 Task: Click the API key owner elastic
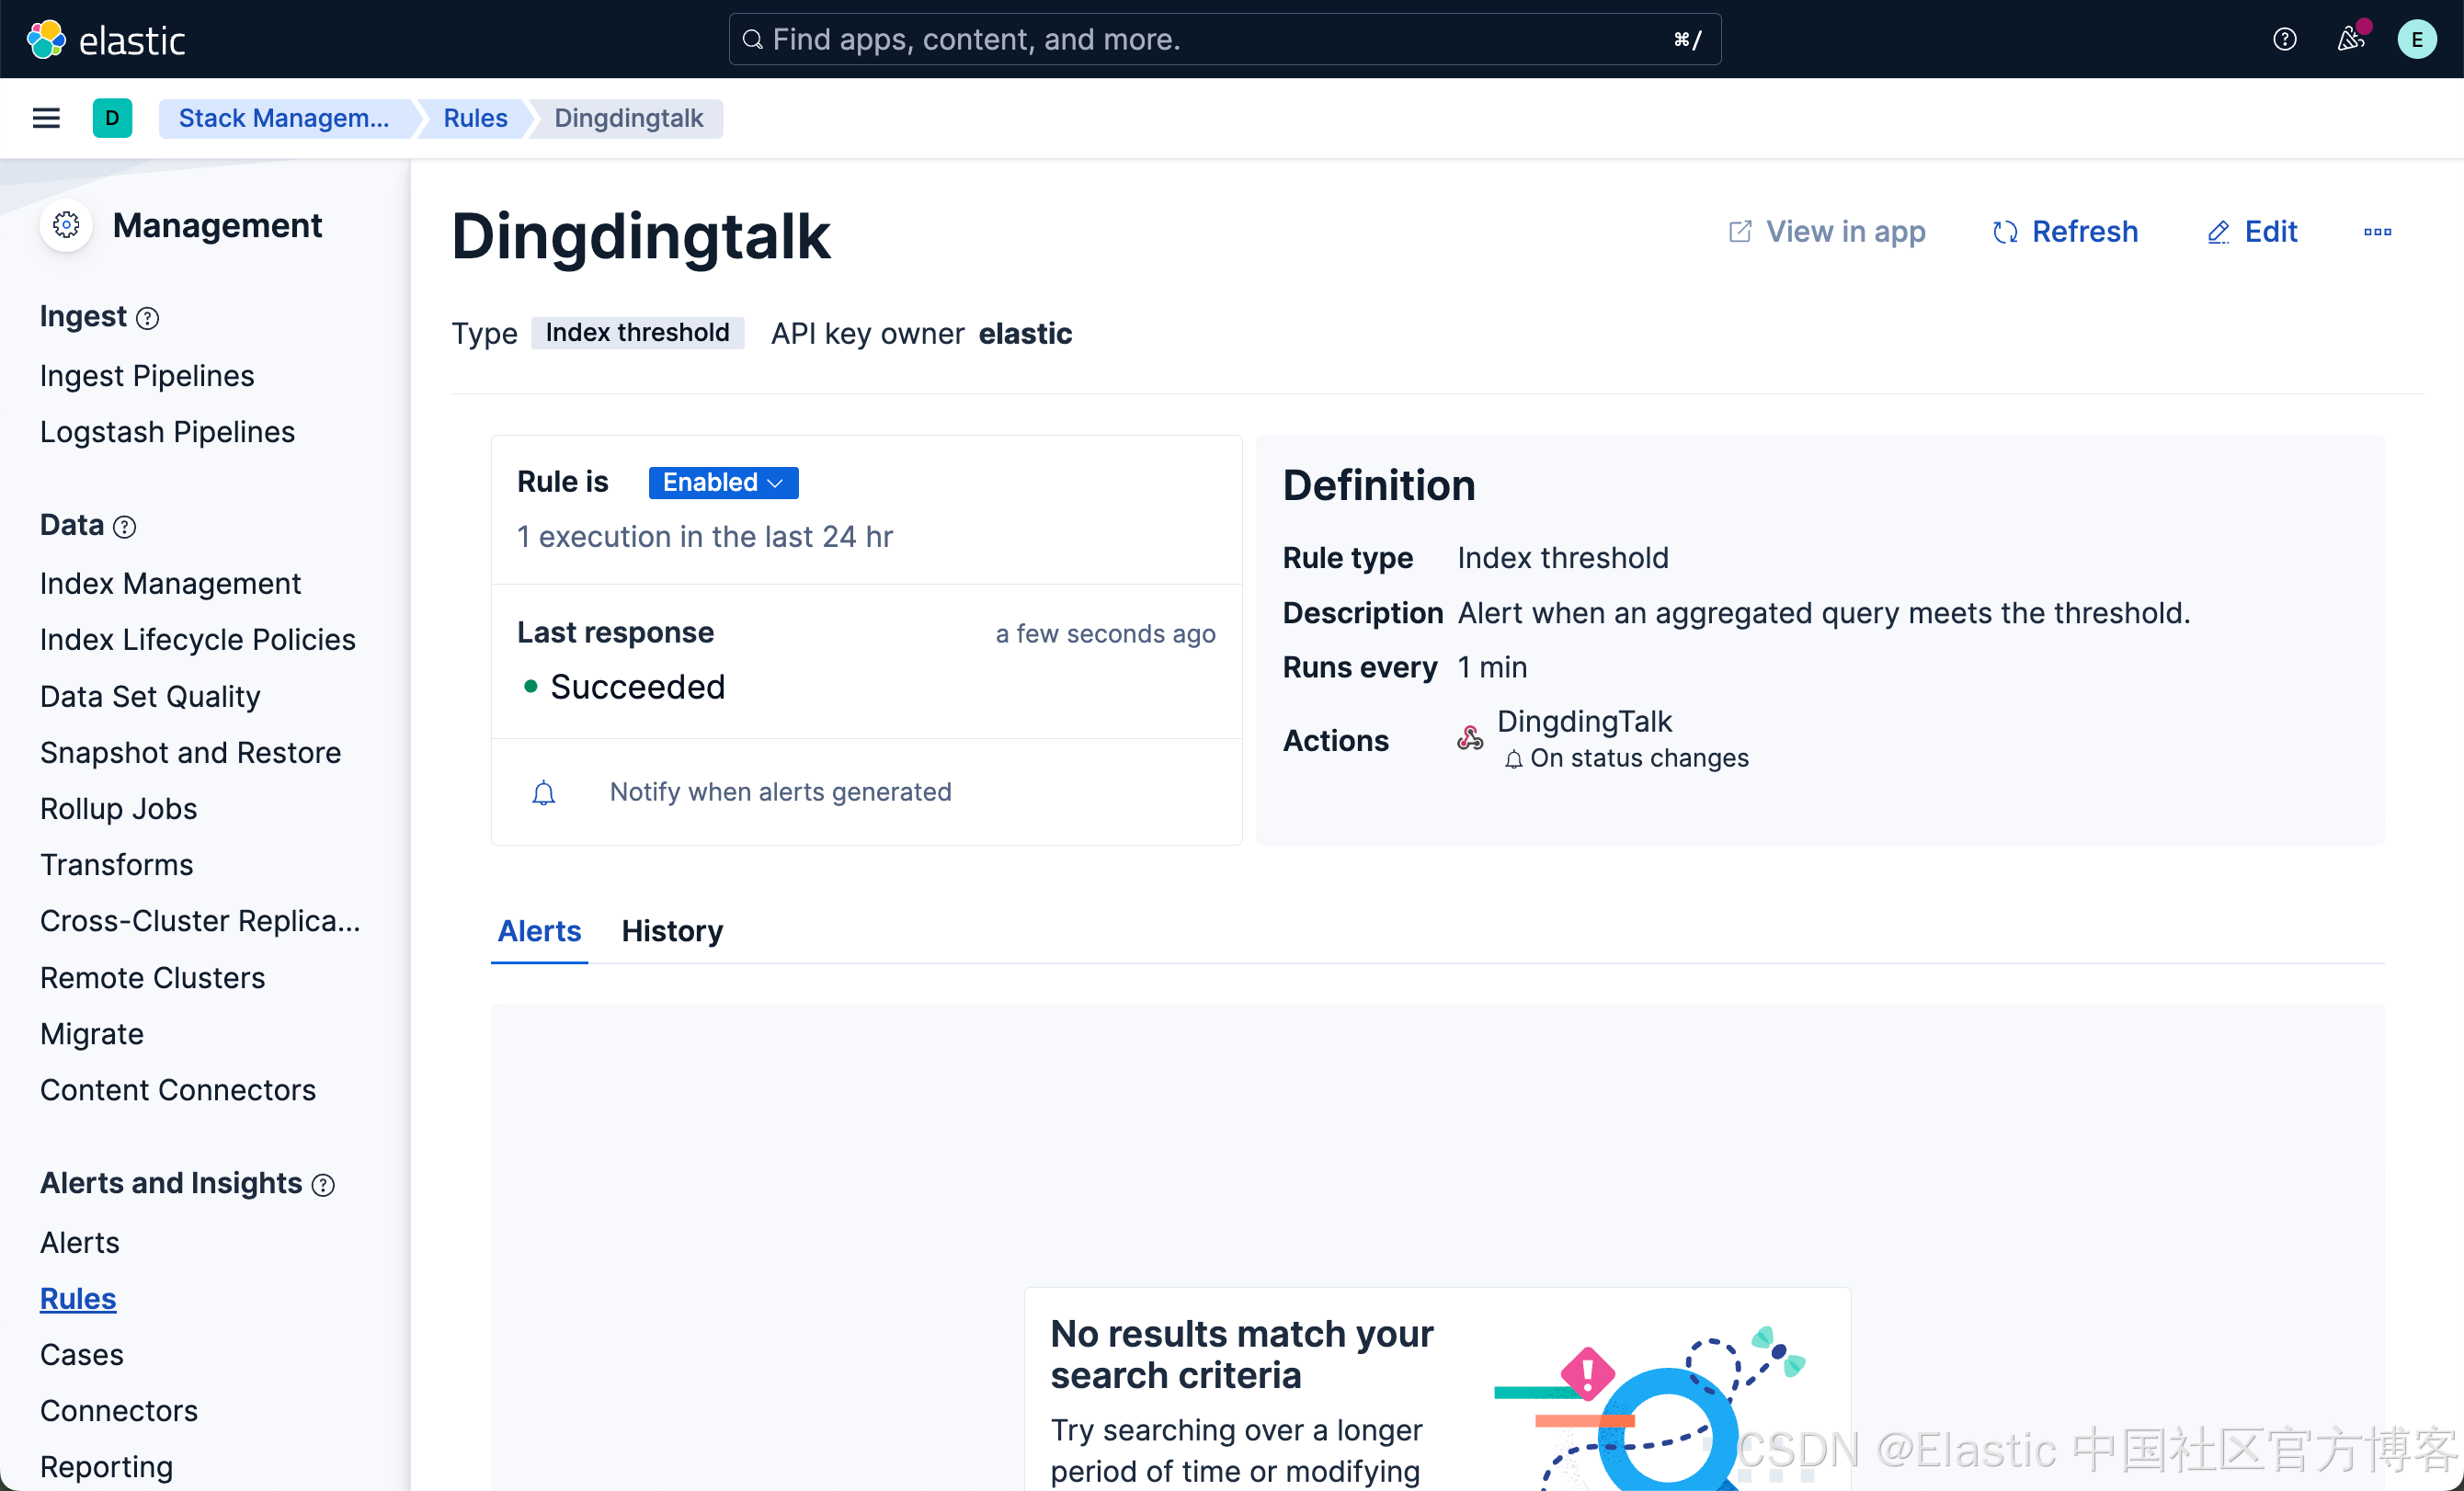click(1025, 333)
